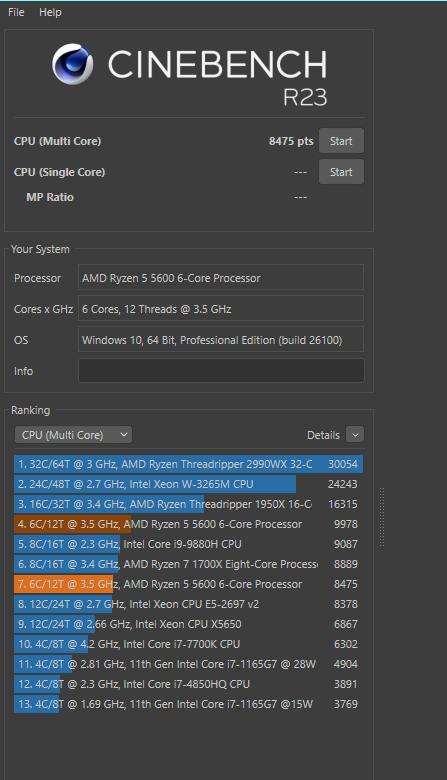The width and height of the screenshot is (447, 780).
Task: Select ranking row 6 Ryzen 7 1700X
Action: pyautogui.click(x=188, y=564)
